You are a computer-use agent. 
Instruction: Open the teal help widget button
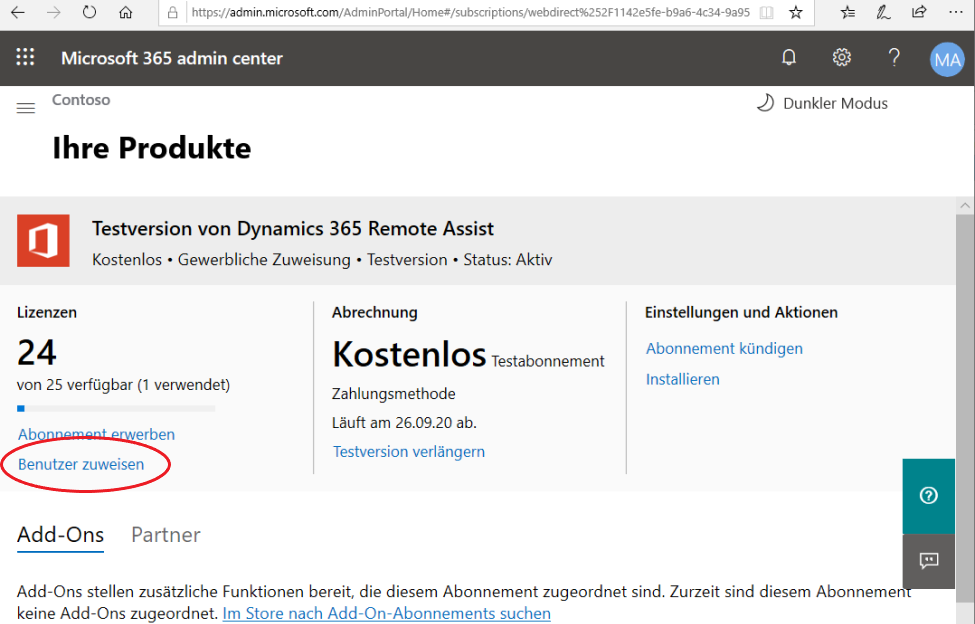(x=928, y=496)
